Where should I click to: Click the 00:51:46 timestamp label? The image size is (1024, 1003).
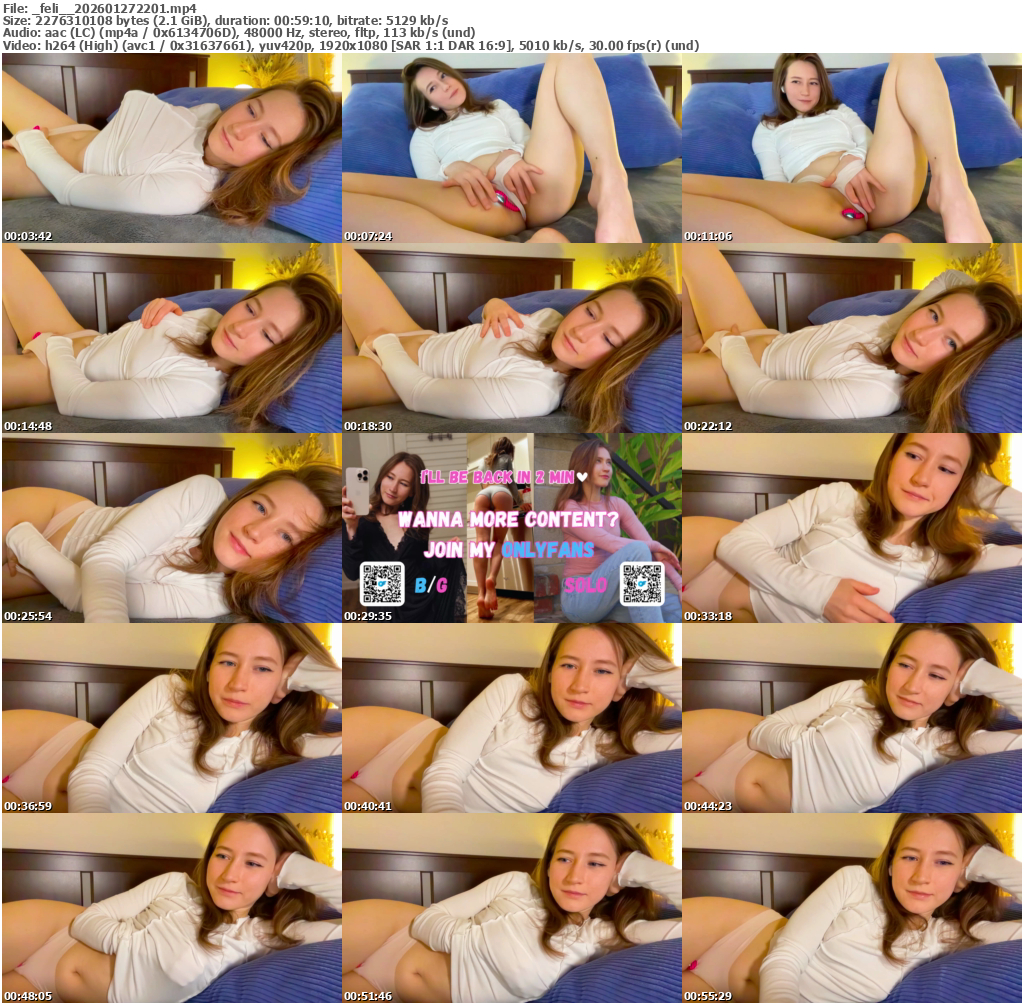[366, 996]
